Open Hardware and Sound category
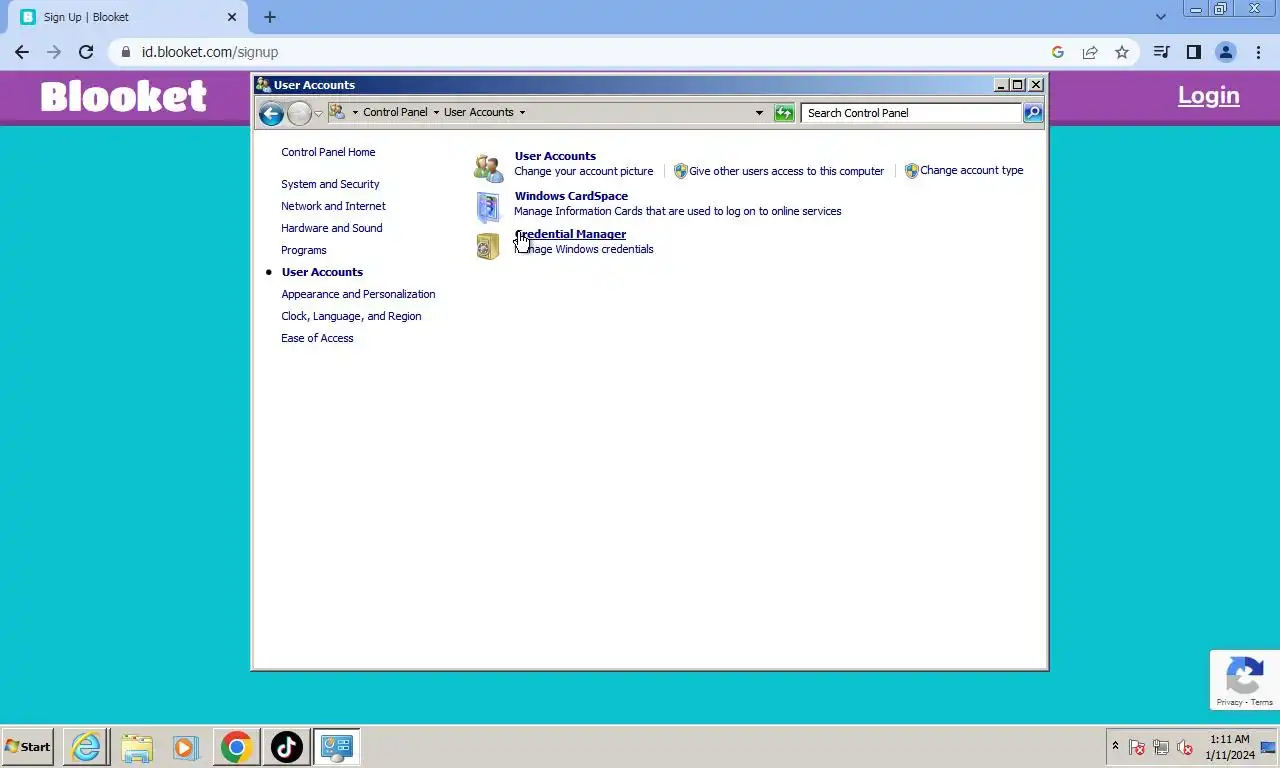The height and width of the screenshot is (768, 1280). click(x=331, y=228)
